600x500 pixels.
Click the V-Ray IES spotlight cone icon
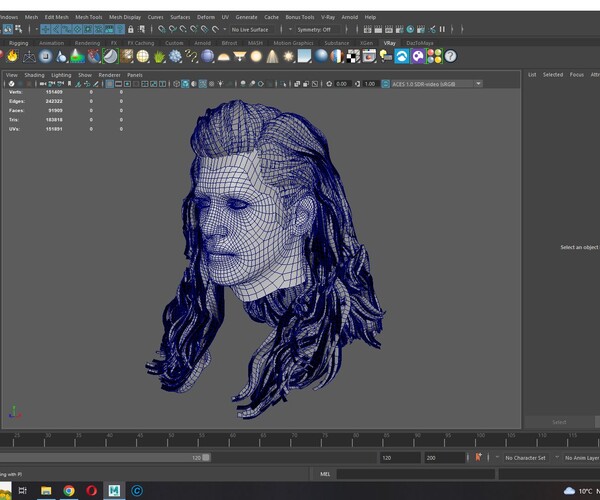tap(272, 56)
